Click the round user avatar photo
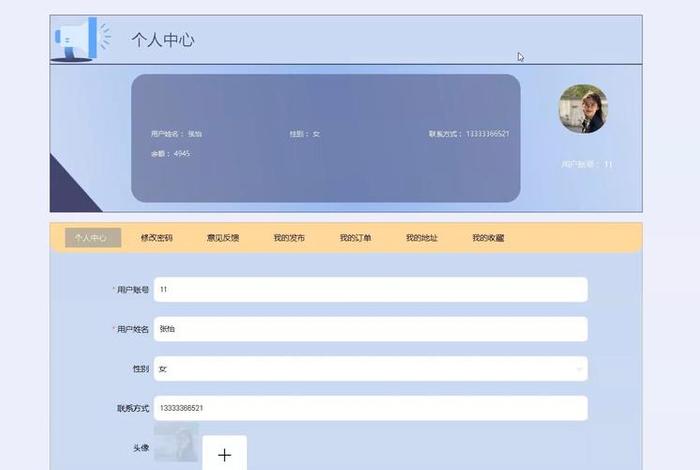This screenshot has height=470, width=700. (583, 109)
